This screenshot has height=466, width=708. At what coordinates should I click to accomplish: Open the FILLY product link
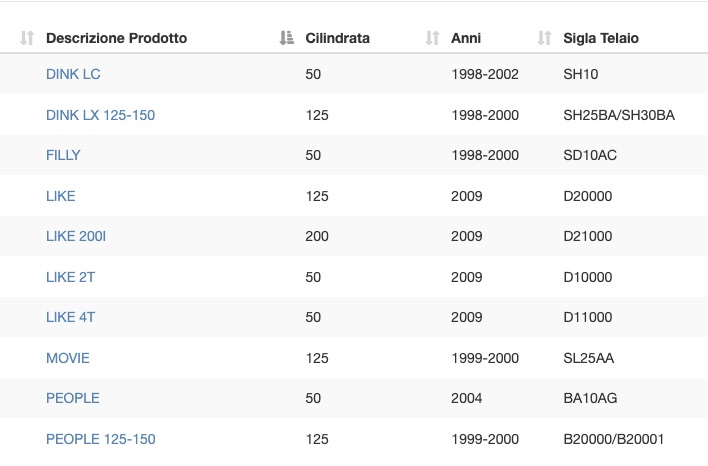63,155
